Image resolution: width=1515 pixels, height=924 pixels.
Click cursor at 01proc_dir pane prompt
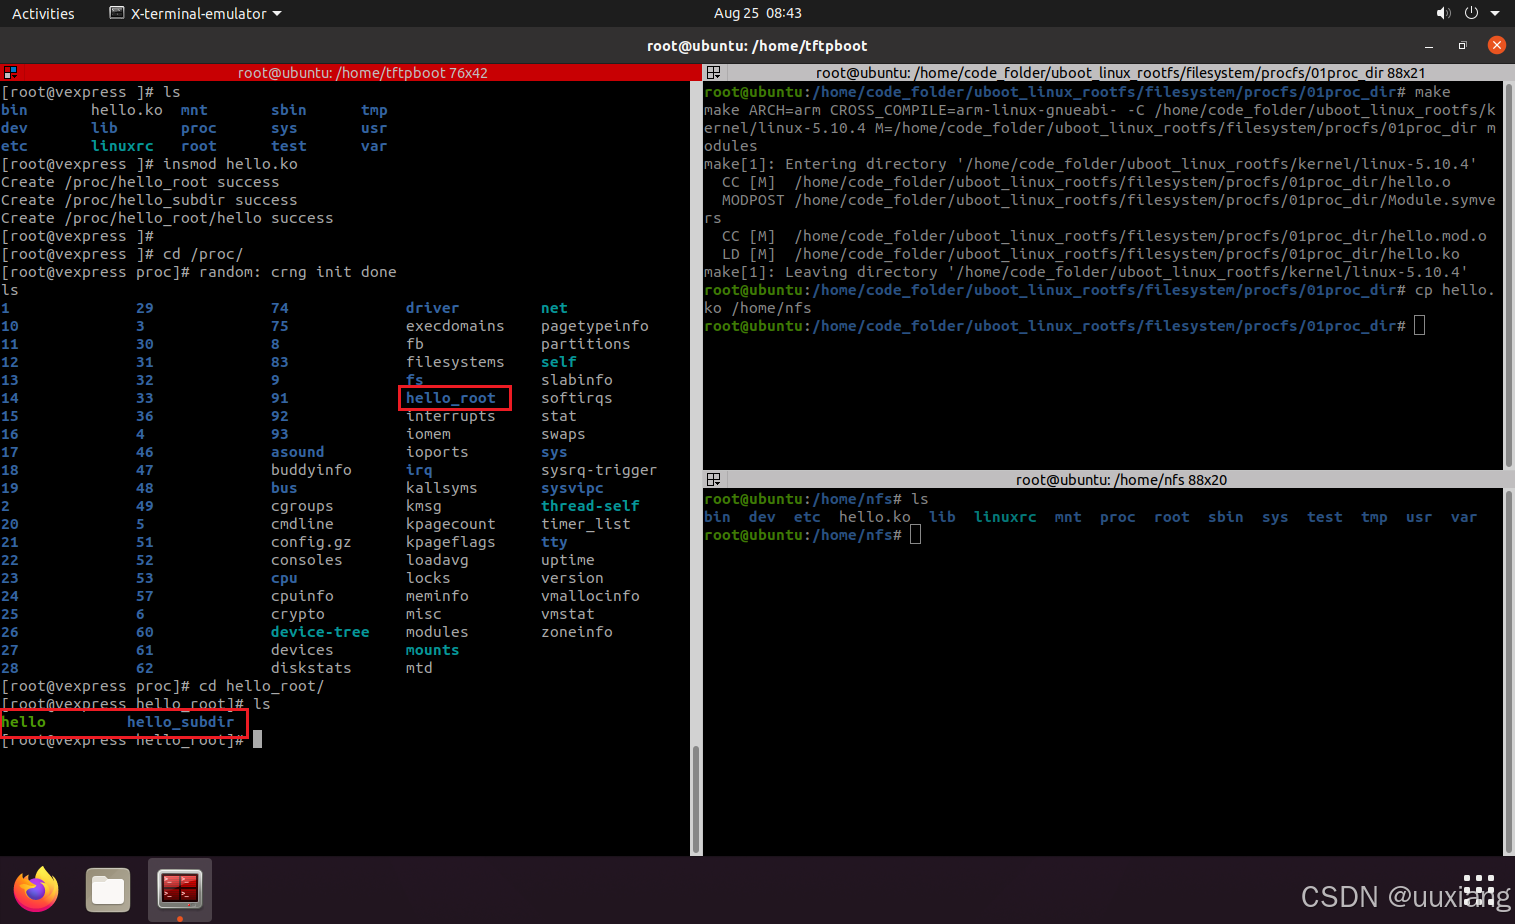click(1419, 326)
